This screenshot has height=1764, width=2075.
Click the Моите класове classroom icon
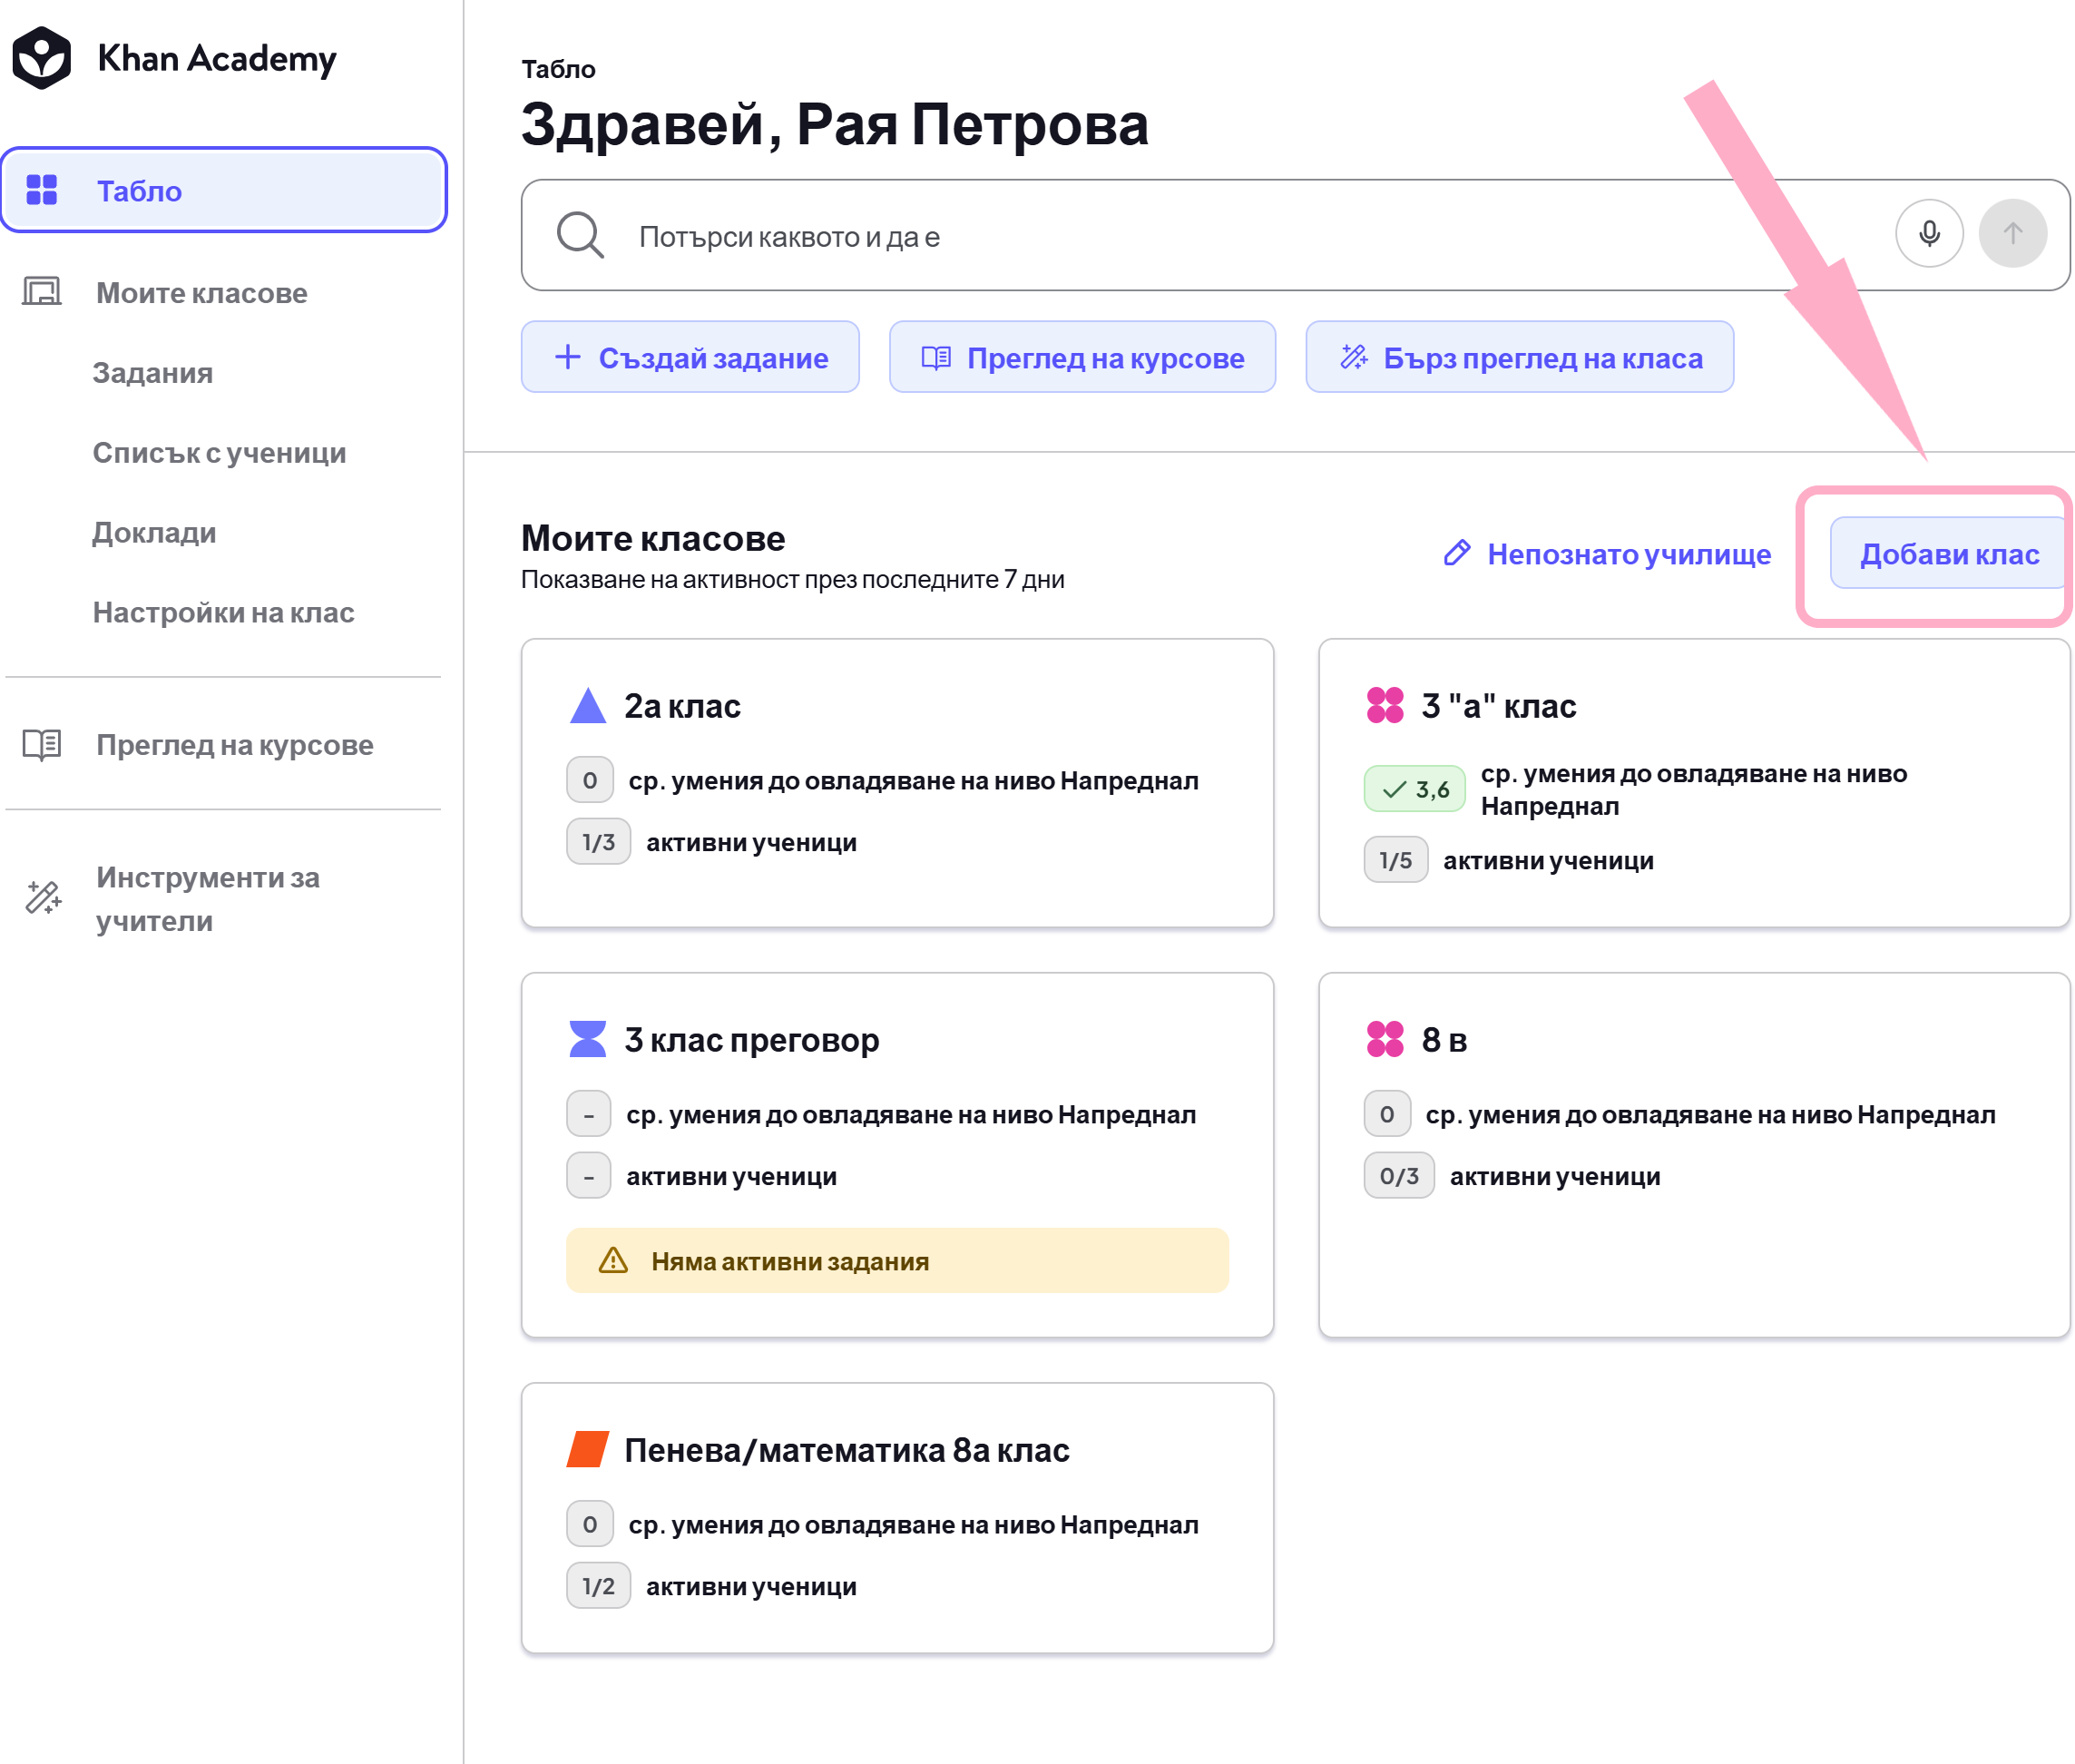pos(42,292)
